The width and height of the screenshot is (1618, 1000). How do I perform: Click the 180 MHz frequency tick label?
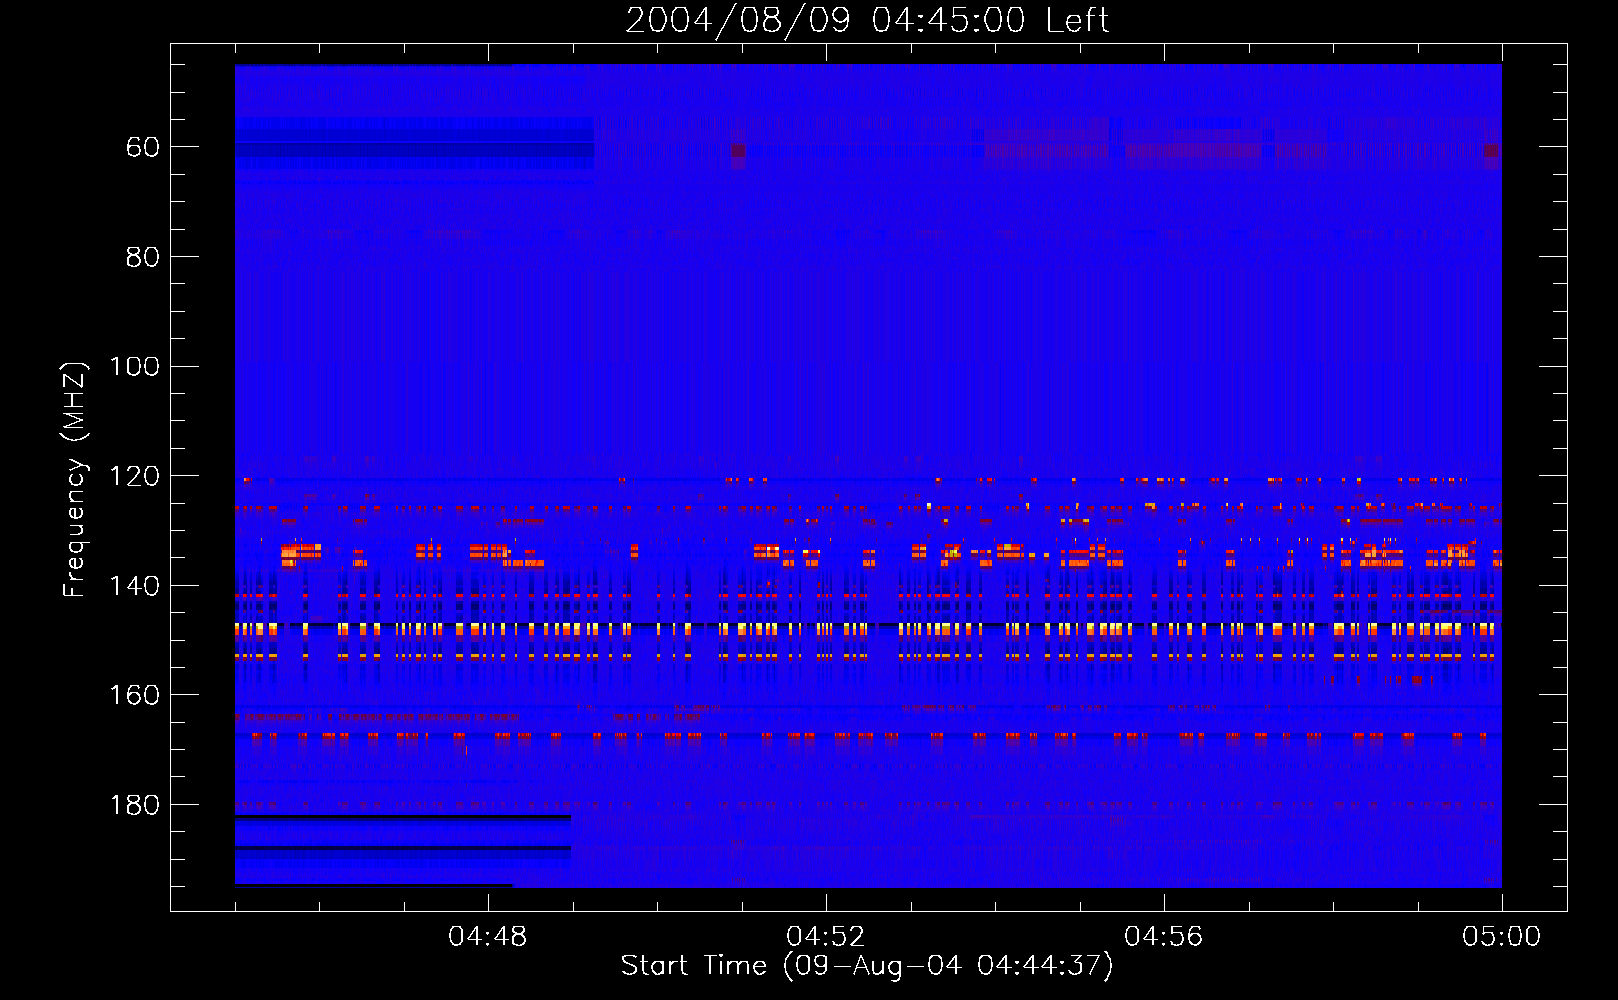[135, 805]
